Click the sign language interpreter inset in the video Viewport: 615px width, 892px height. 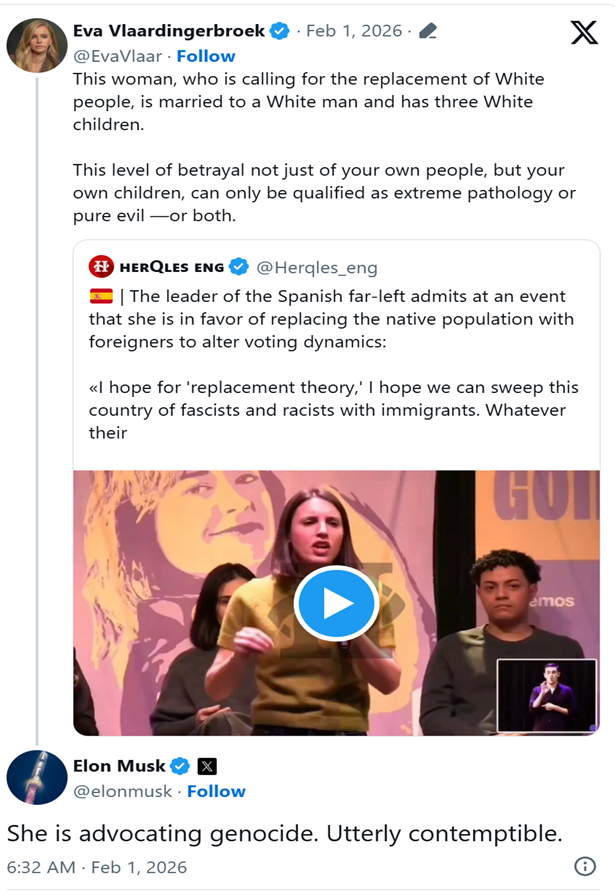point(547,694)
